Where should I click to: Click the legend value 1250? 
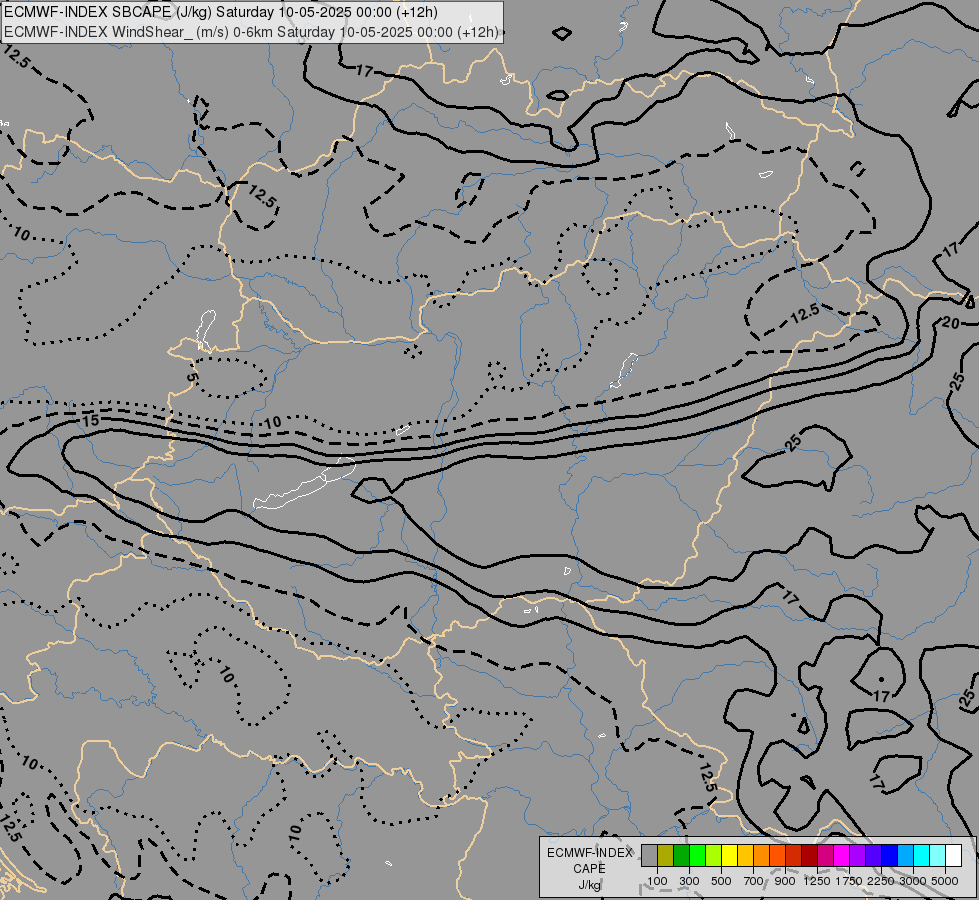[x=817, y=881]
